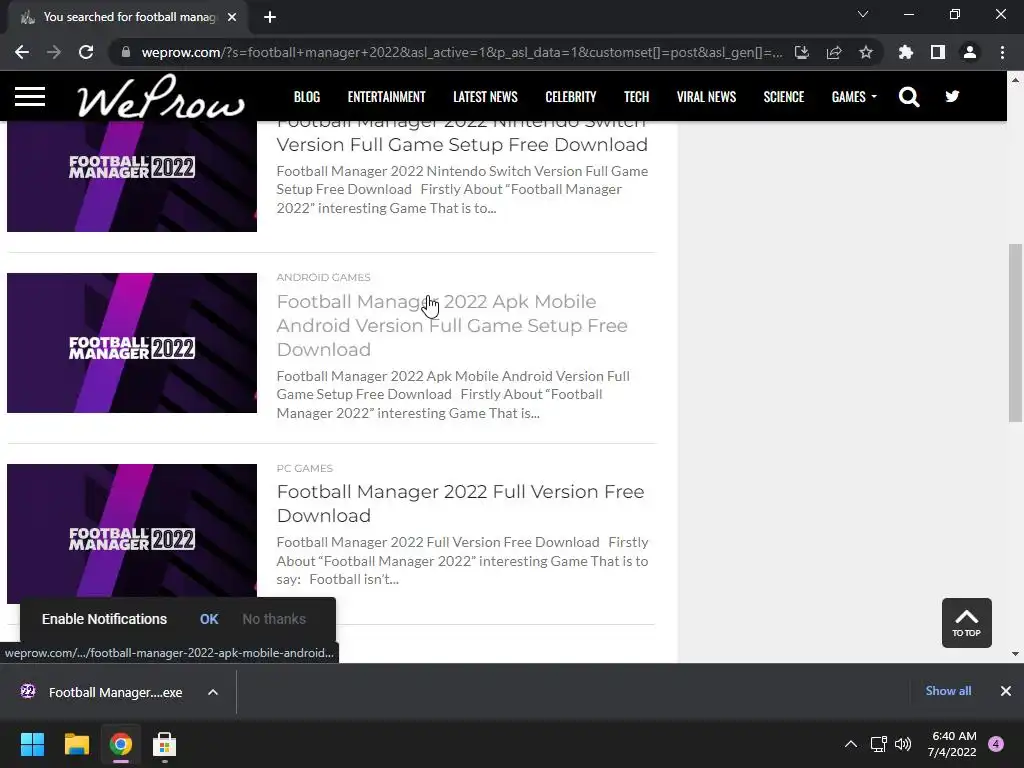Click No thanks on notifications prompt
The image size is (1024, 768).
(x=274, y=619)
